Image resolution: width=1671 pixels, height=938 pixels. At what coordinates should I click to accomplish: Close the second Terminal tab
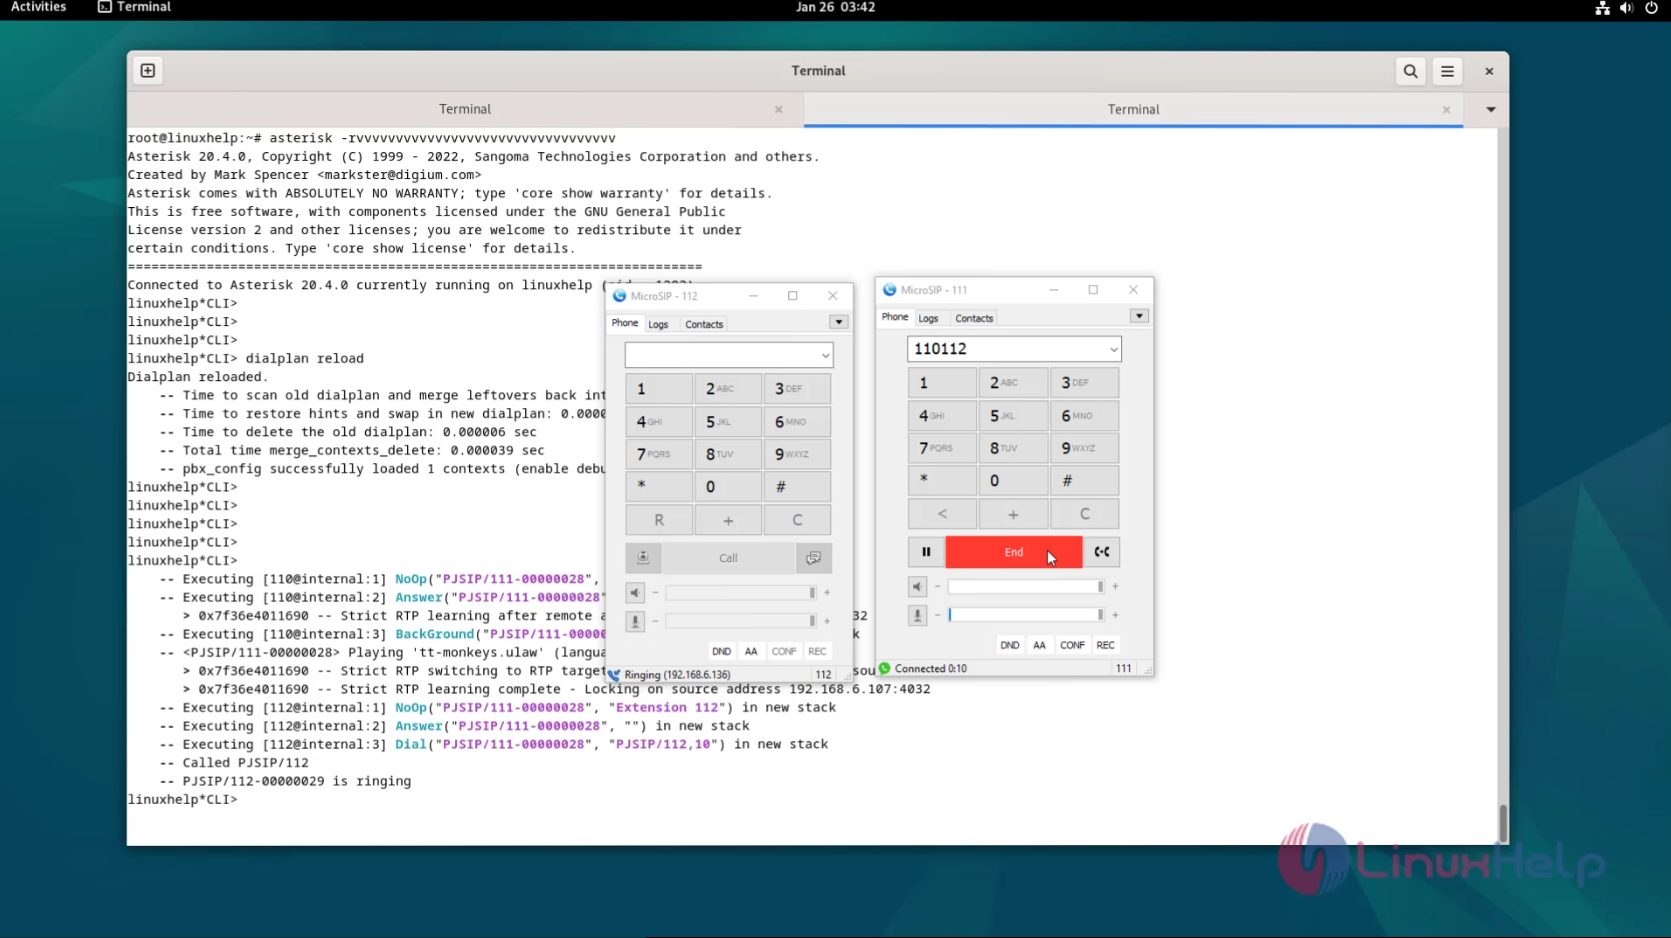(1447, 110)
